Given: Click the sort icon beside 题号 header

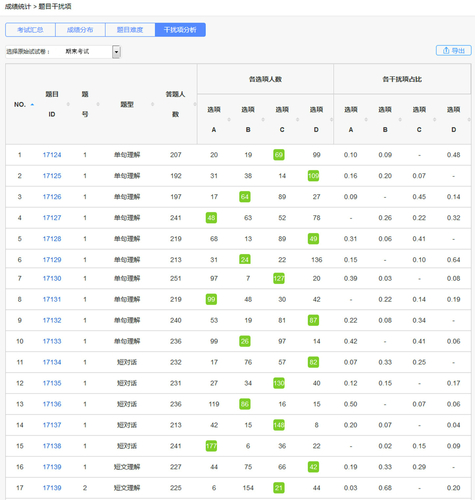Looking at the screenshot, I should point(98,104).
